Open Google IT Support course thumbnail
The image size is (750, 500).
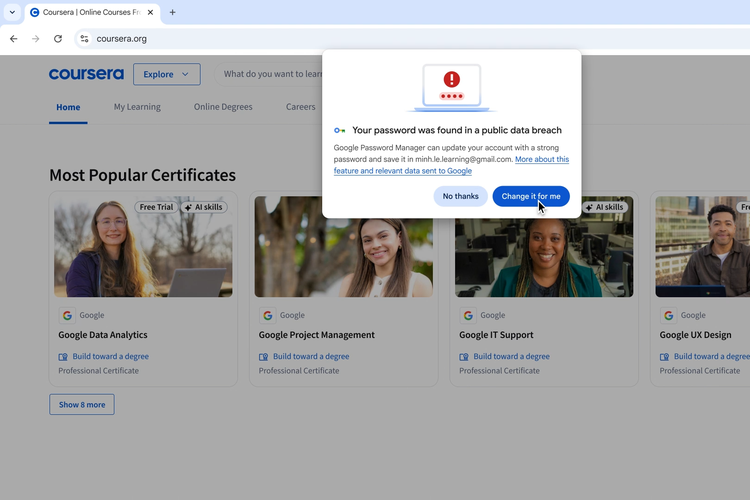point(544,257)
